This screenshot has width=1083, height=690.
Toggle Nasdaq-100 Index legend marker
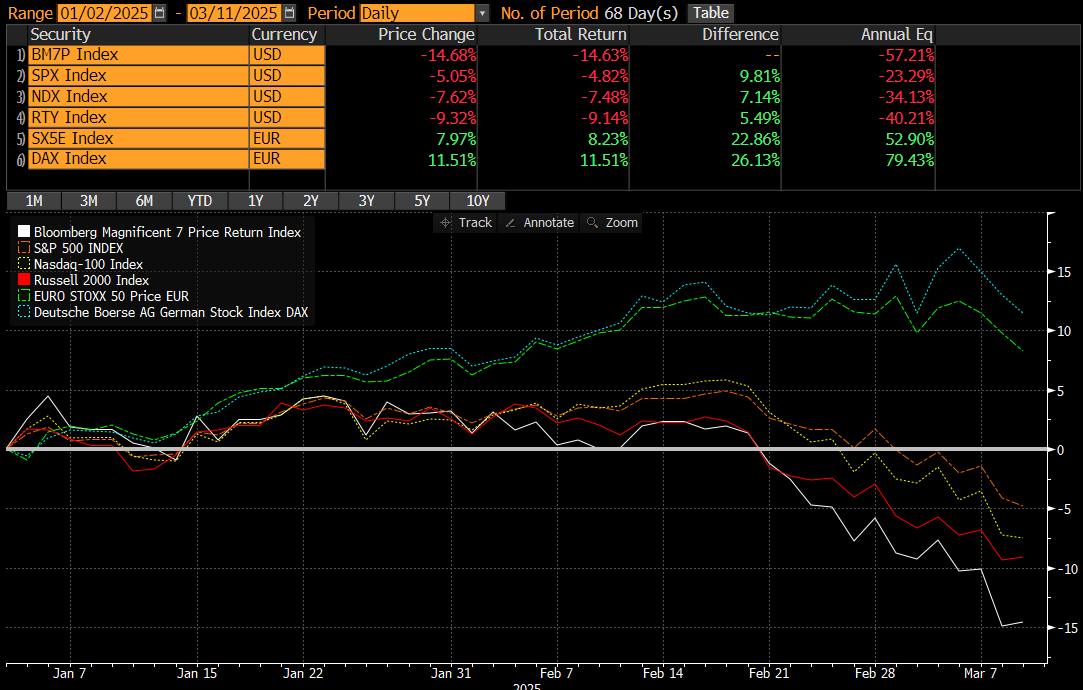click(24, 264)
